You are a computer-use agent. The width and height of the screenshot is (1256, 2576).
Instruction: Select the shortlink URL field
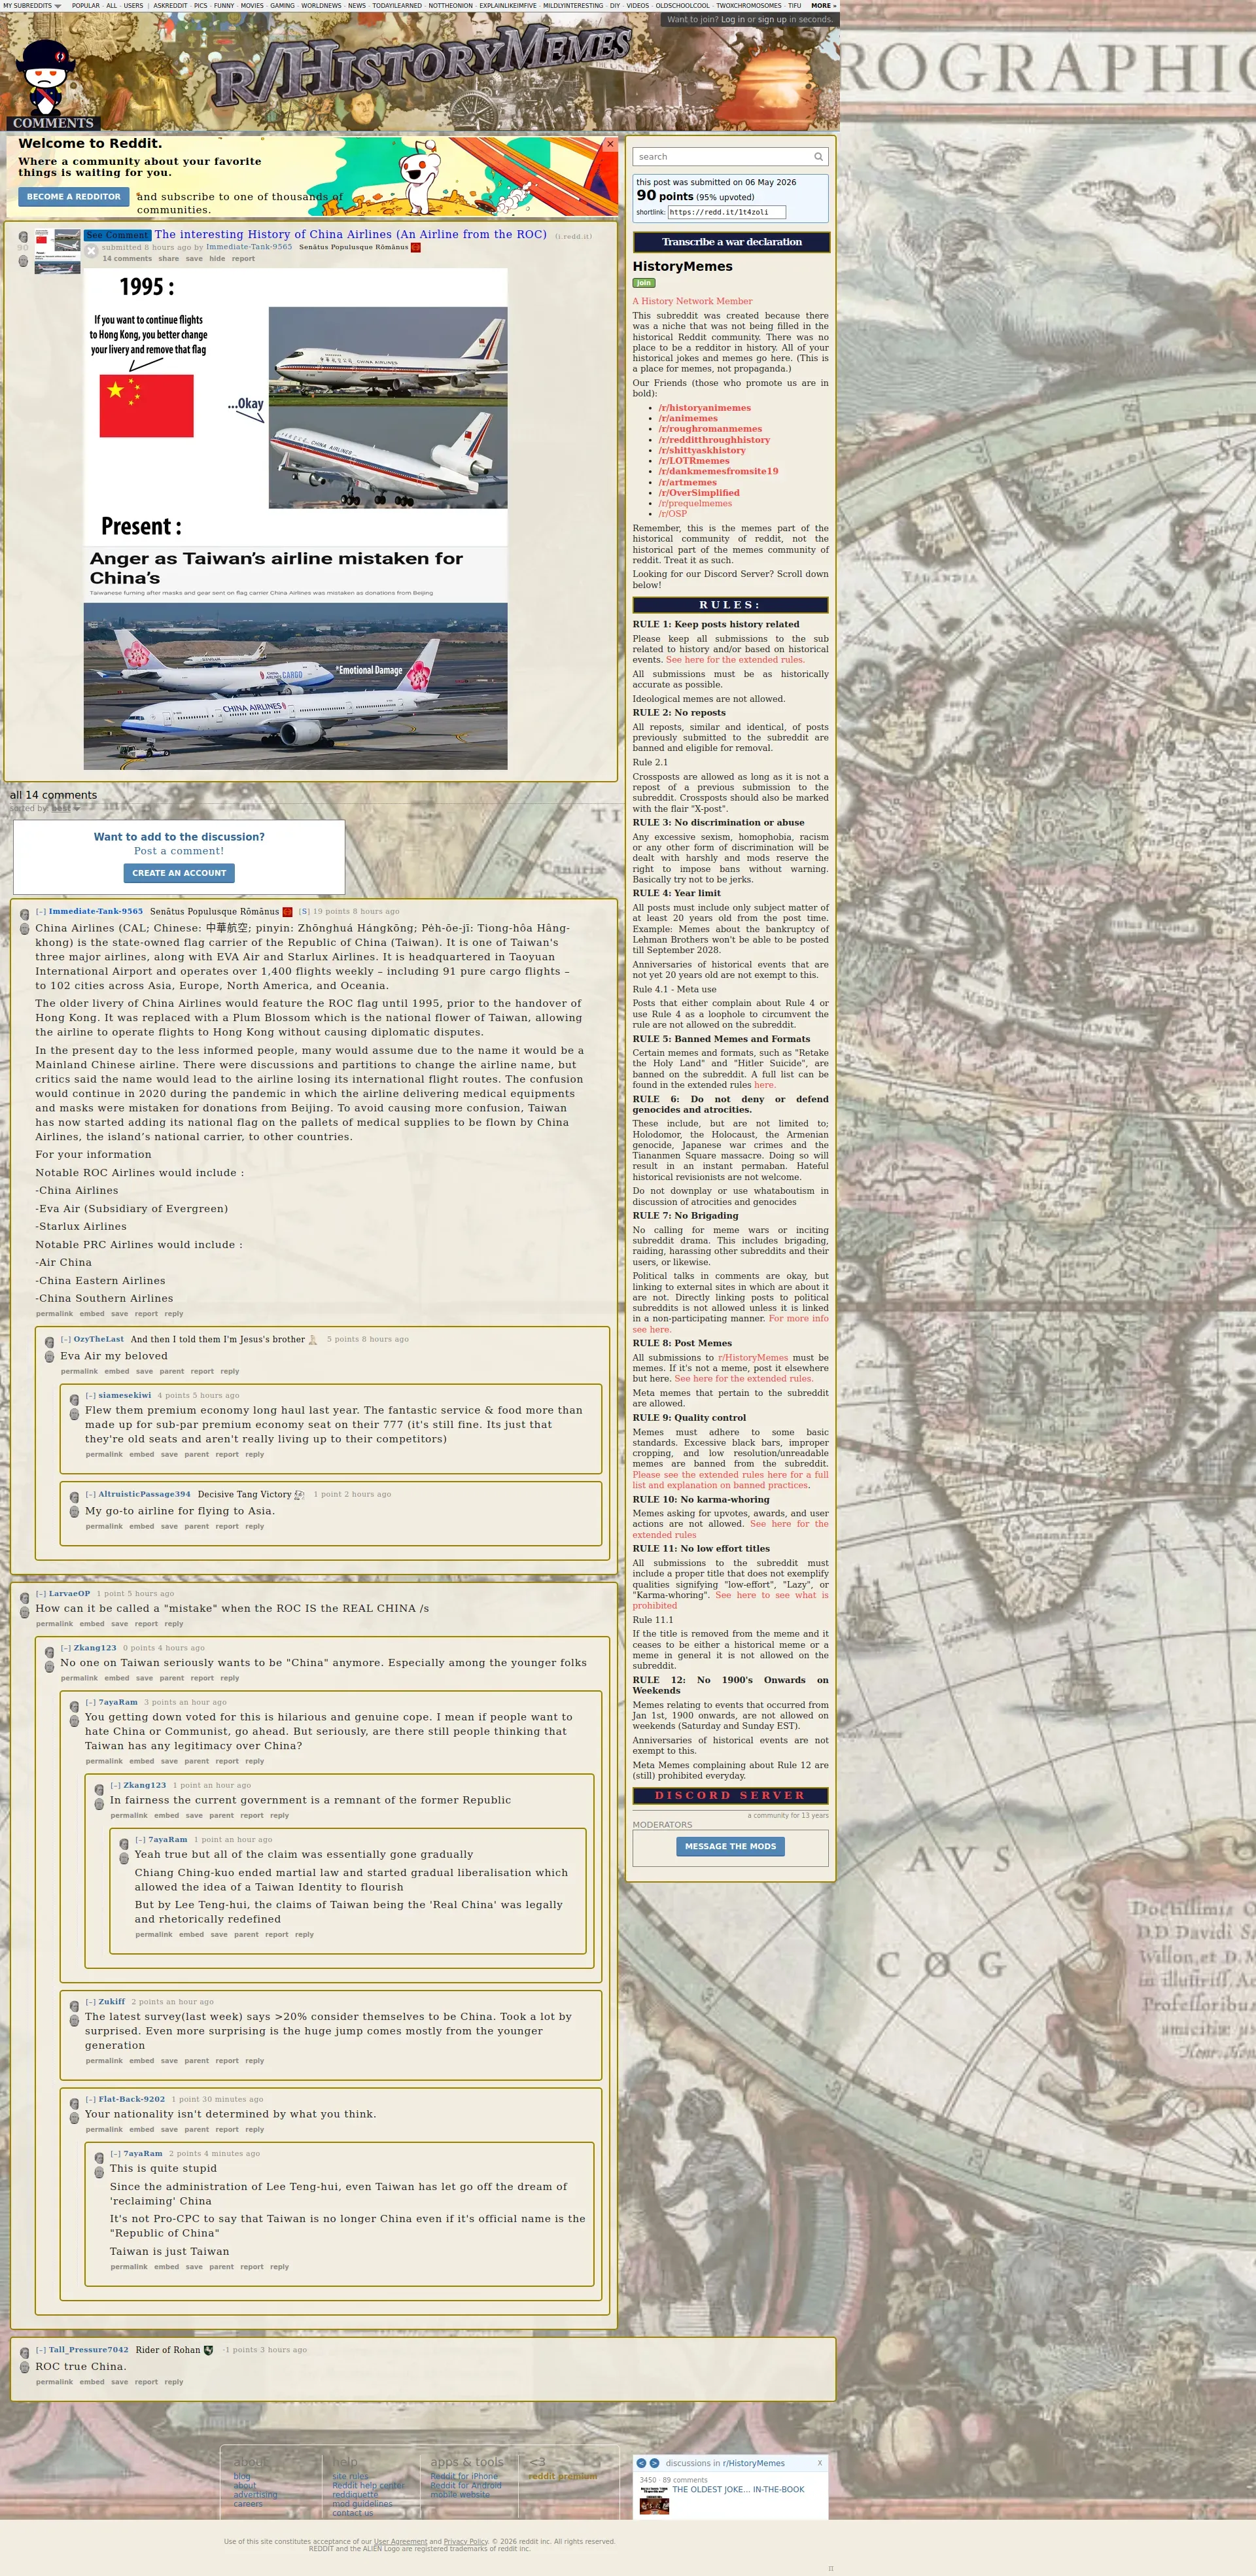(727, 212)
